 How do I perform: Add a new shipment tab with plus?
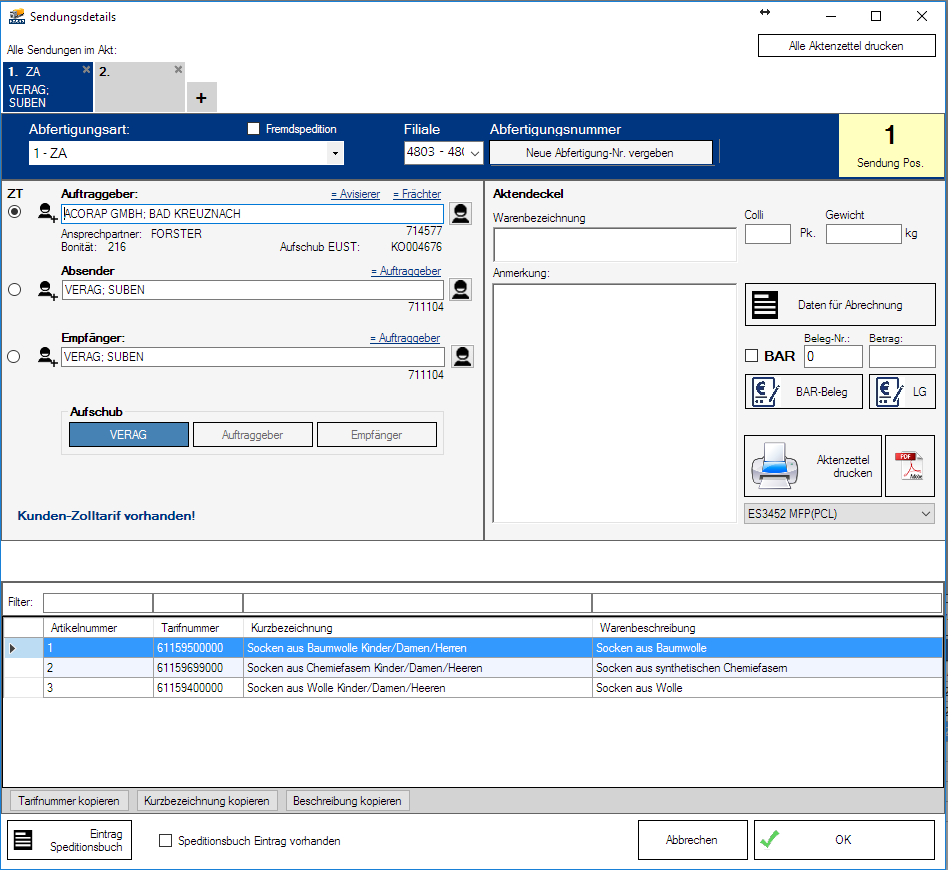click(201, 98)
